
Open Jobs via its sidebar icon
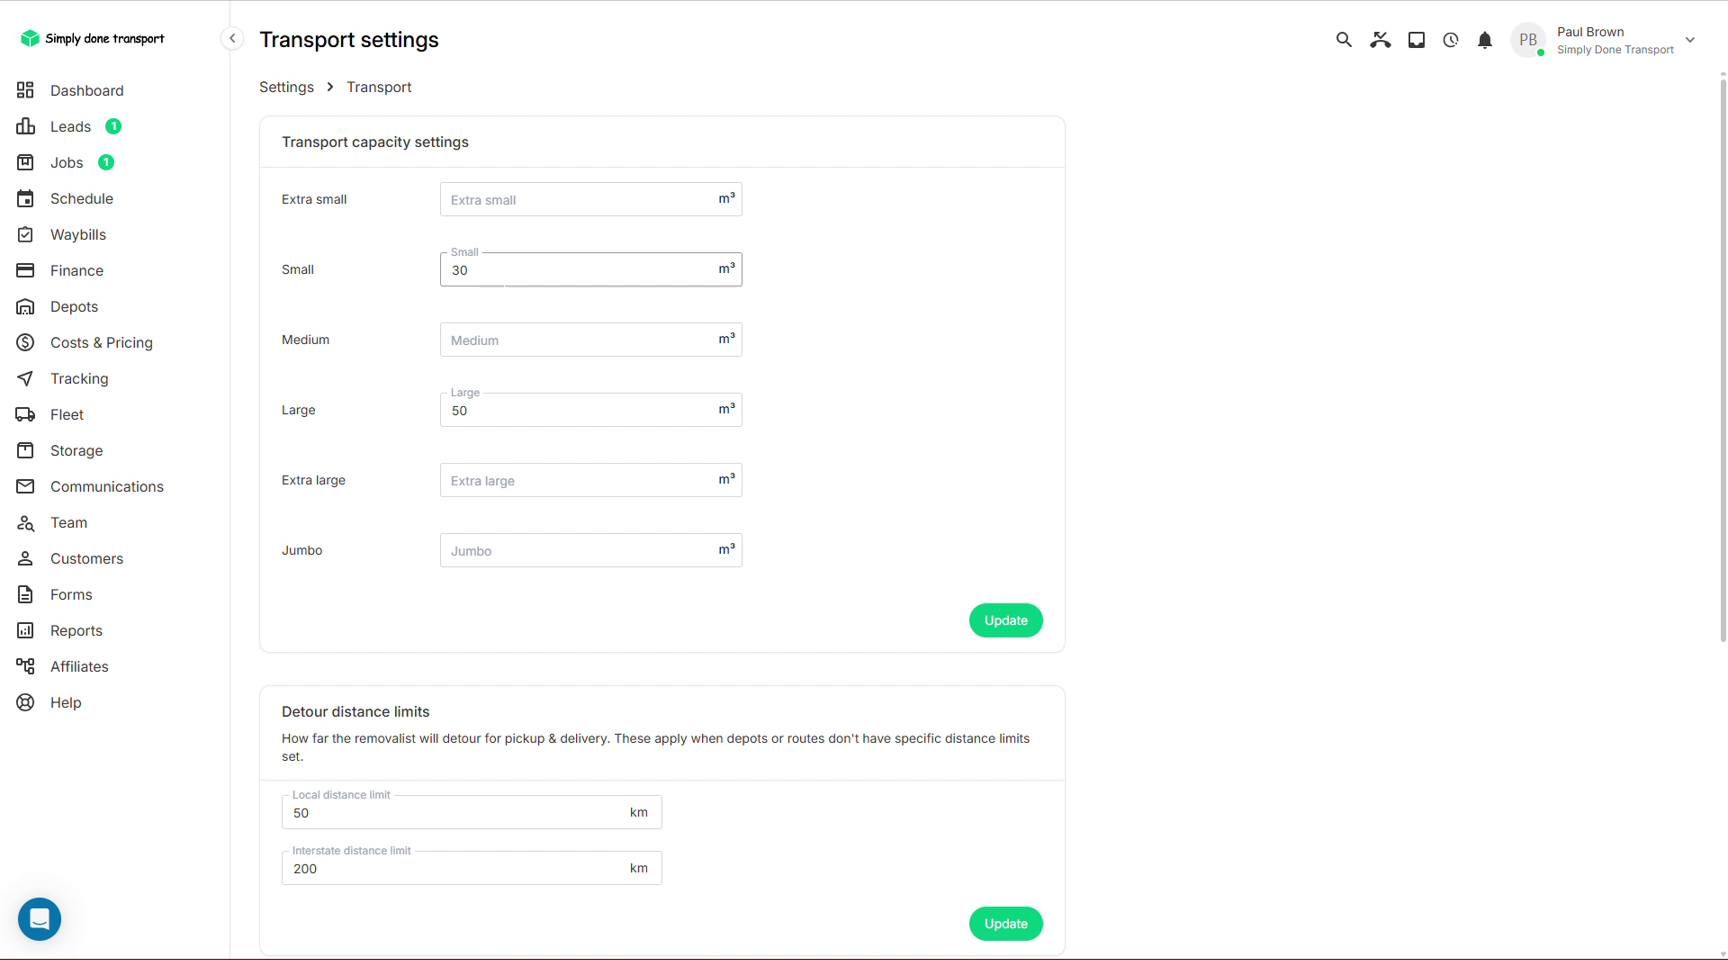(x=25, y=162)
